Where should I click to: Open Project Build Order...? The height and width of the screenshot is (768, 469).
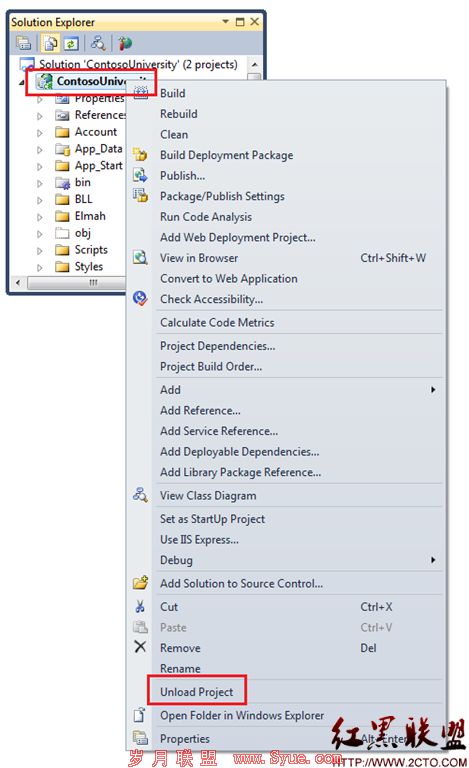[211, 366]
